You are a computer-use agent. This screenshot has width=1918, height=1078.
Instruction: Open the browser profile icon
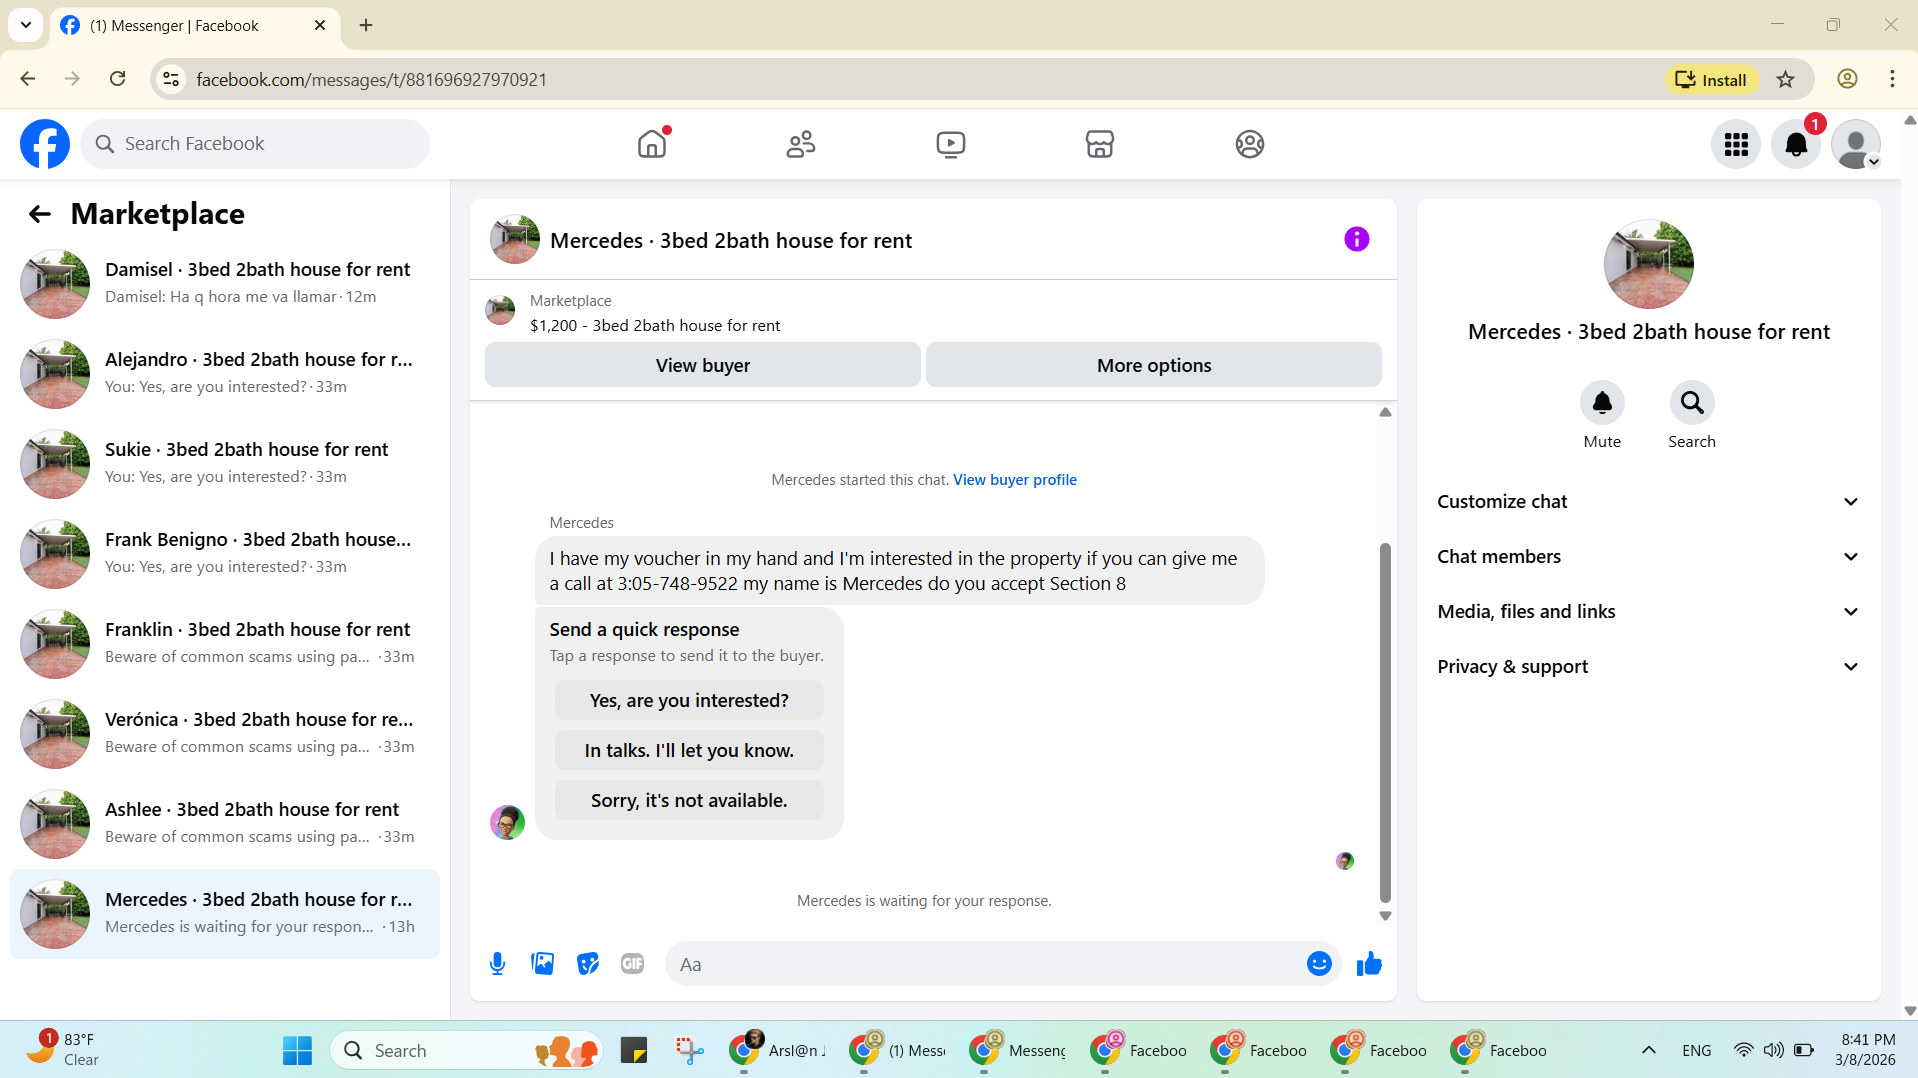coord(1847,79)
